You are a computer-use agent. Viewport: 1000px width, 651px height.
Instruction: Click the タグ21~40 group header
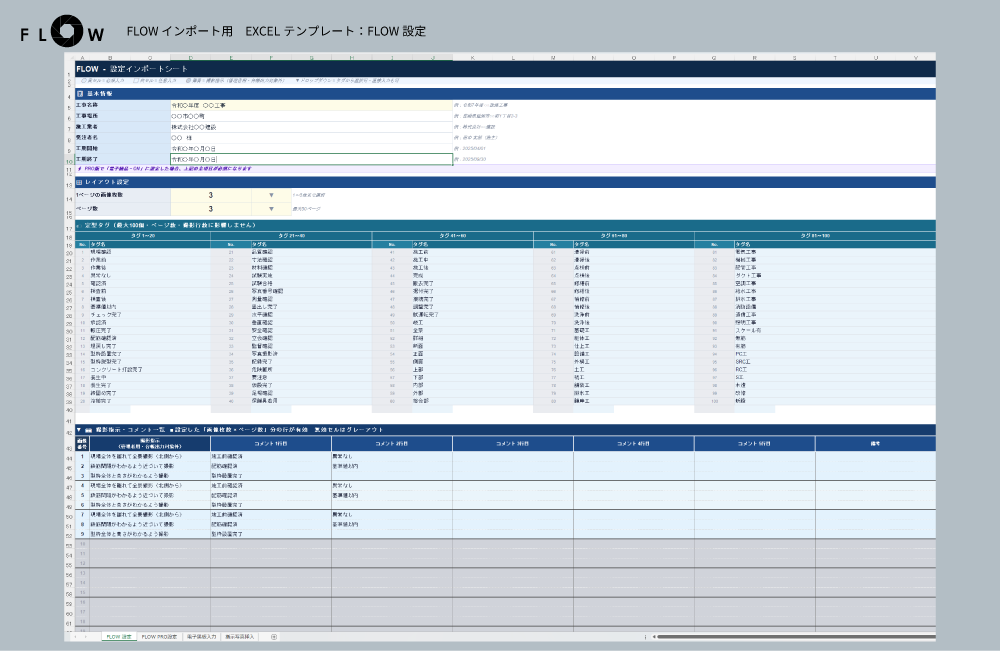point(291,236)
